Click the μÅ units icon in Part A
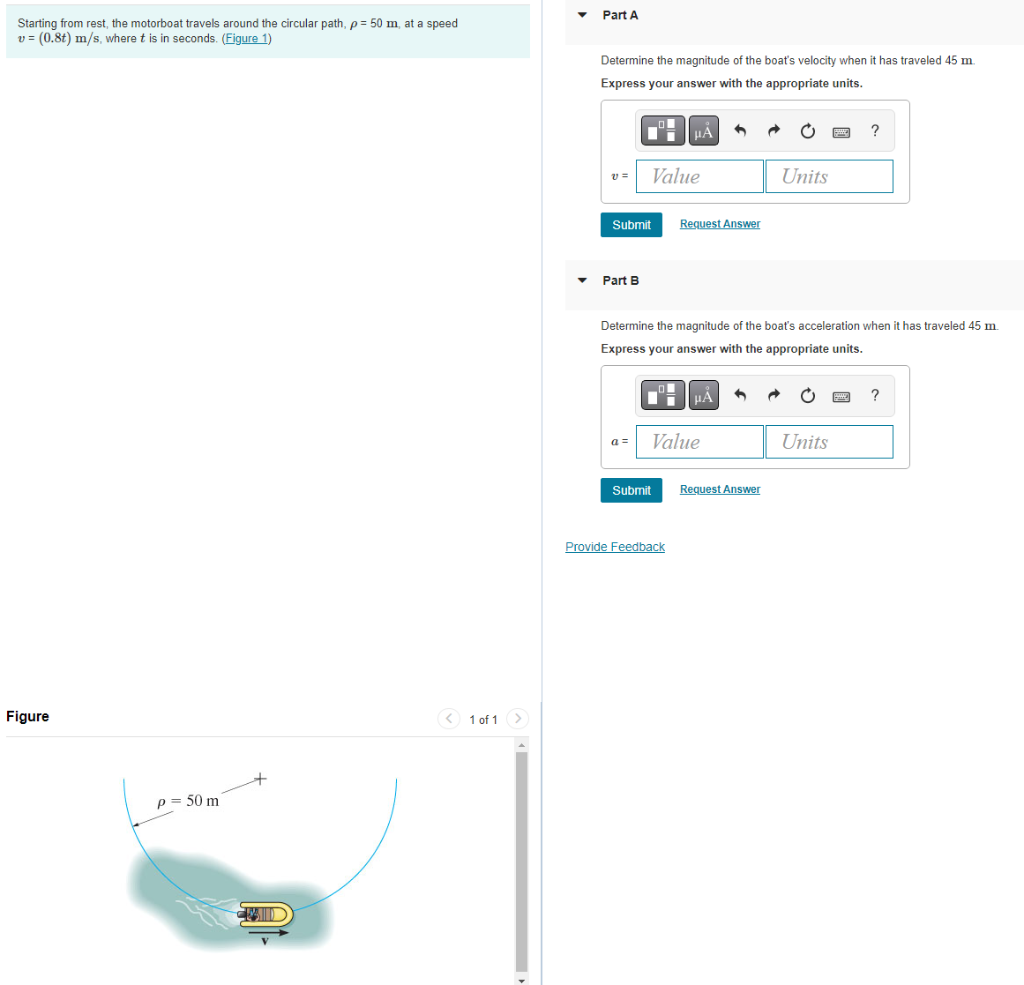The image size is (1024, 985). [703, 130]
